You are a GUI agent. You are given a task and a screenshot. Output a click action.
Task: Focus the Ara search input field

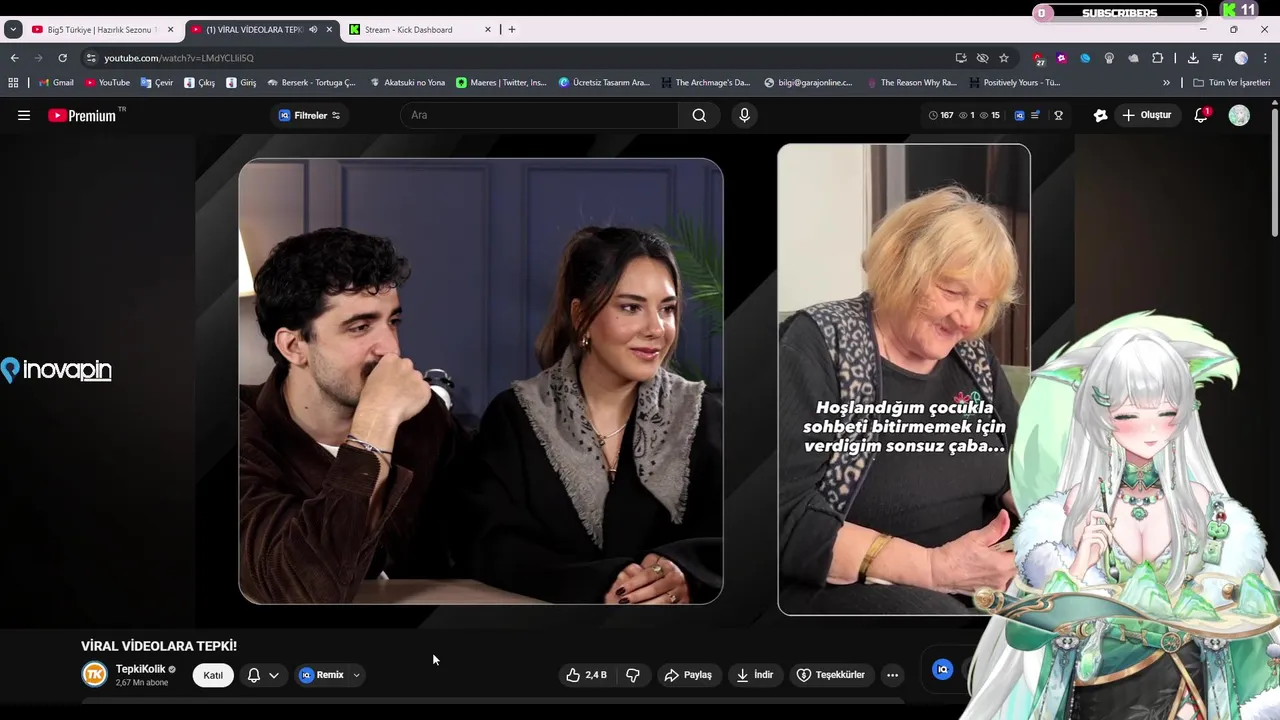(540, 115)
